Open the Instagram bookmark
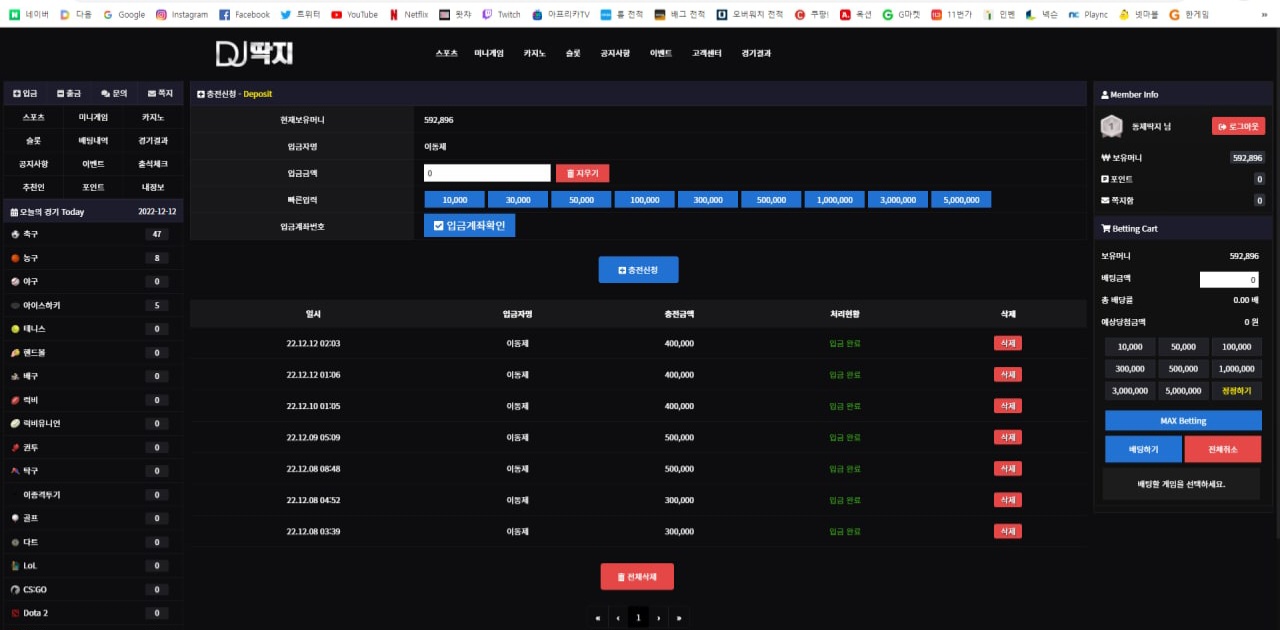The image size is (1280, 630). [x=182, y=15]
